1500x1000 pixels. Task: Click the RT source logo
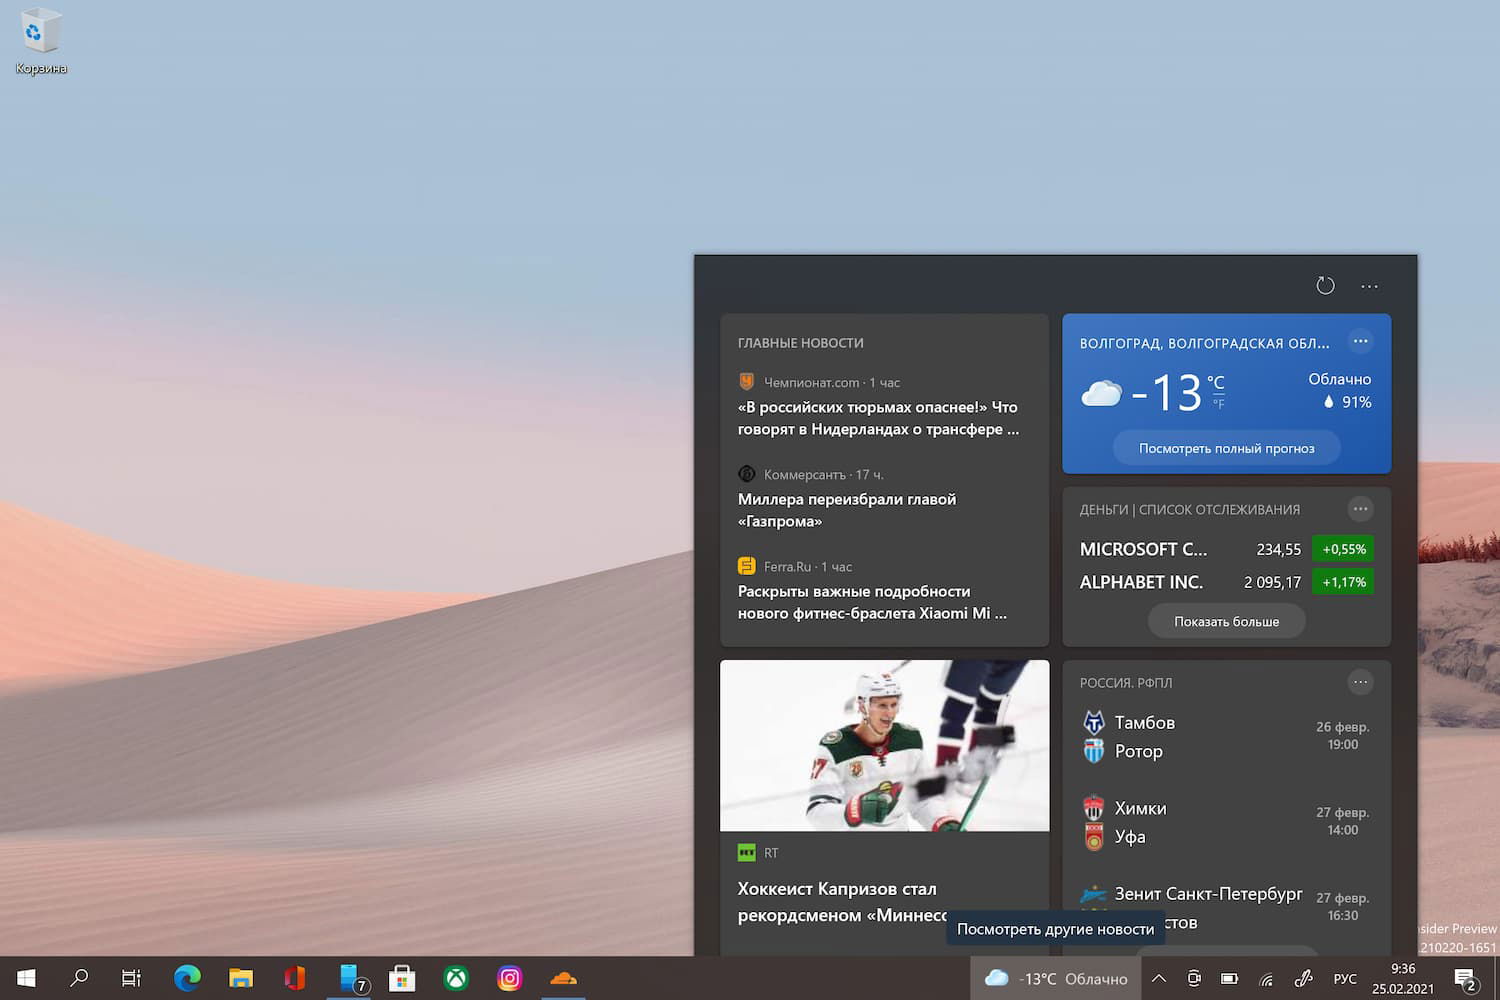point(746,853)
